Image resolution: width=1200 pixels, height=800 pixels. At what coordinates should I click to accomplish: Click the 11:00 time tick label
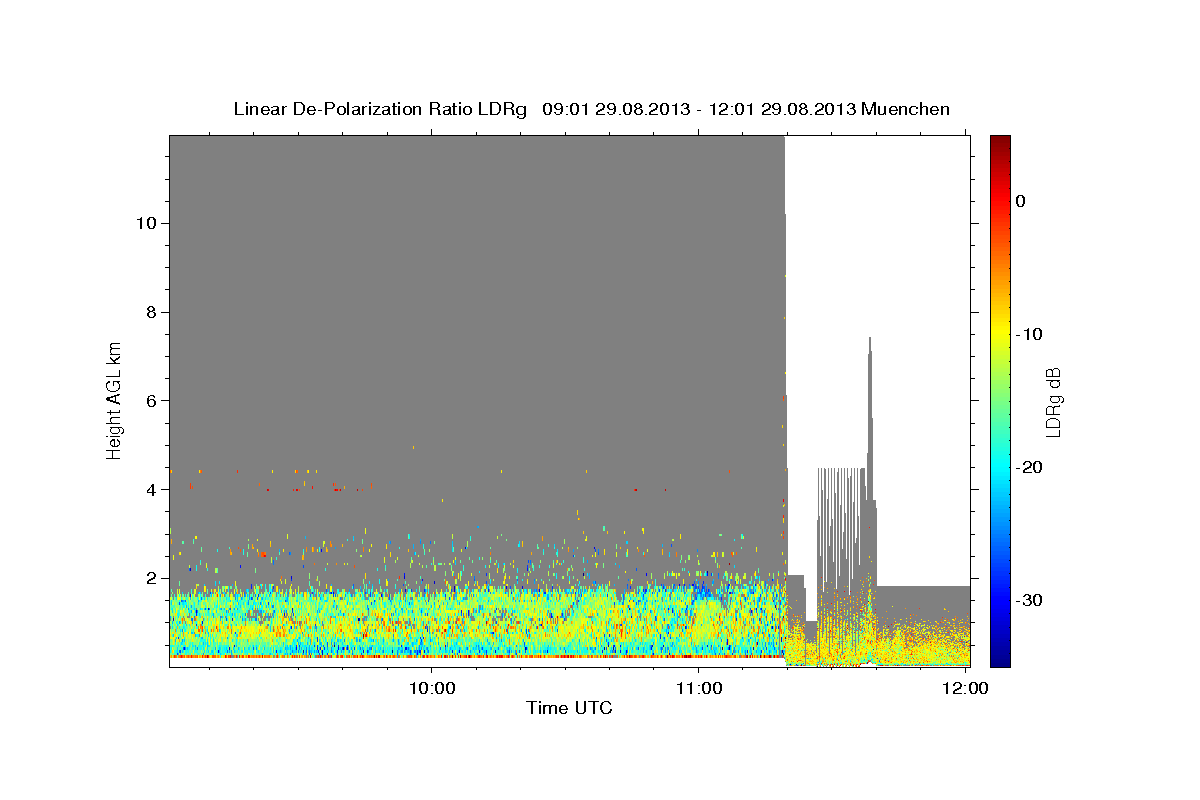(x=699, y=688)
